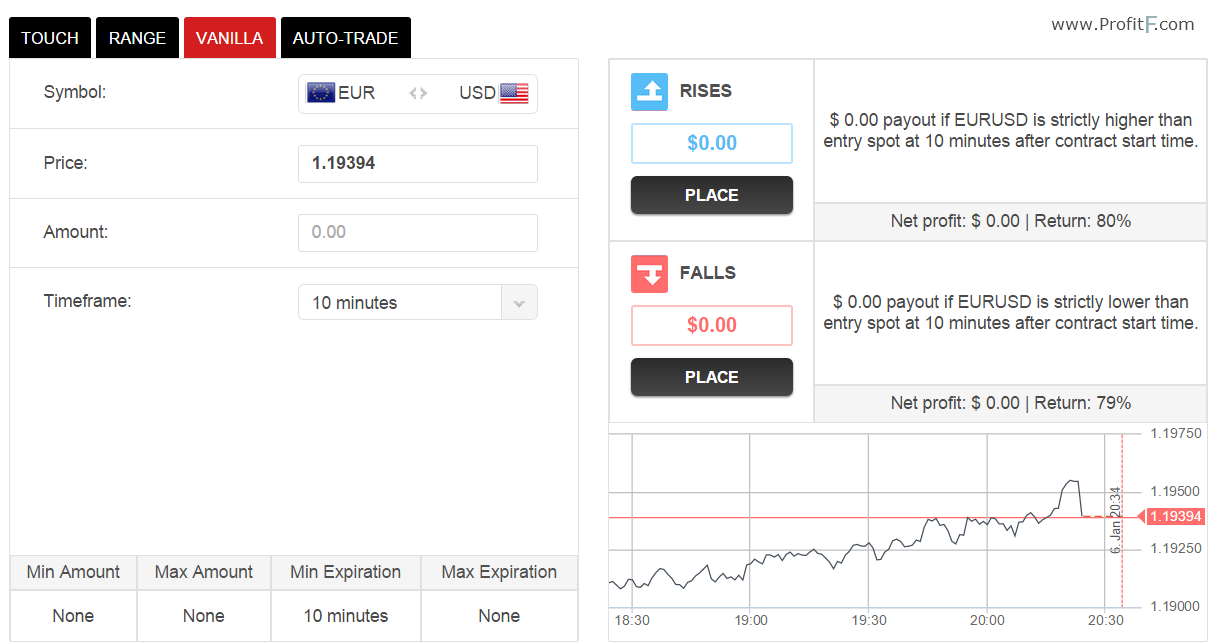The height and width of the screenshot is (642, 1214).
Task: Click the USD American flag icon
Action: 514,93
